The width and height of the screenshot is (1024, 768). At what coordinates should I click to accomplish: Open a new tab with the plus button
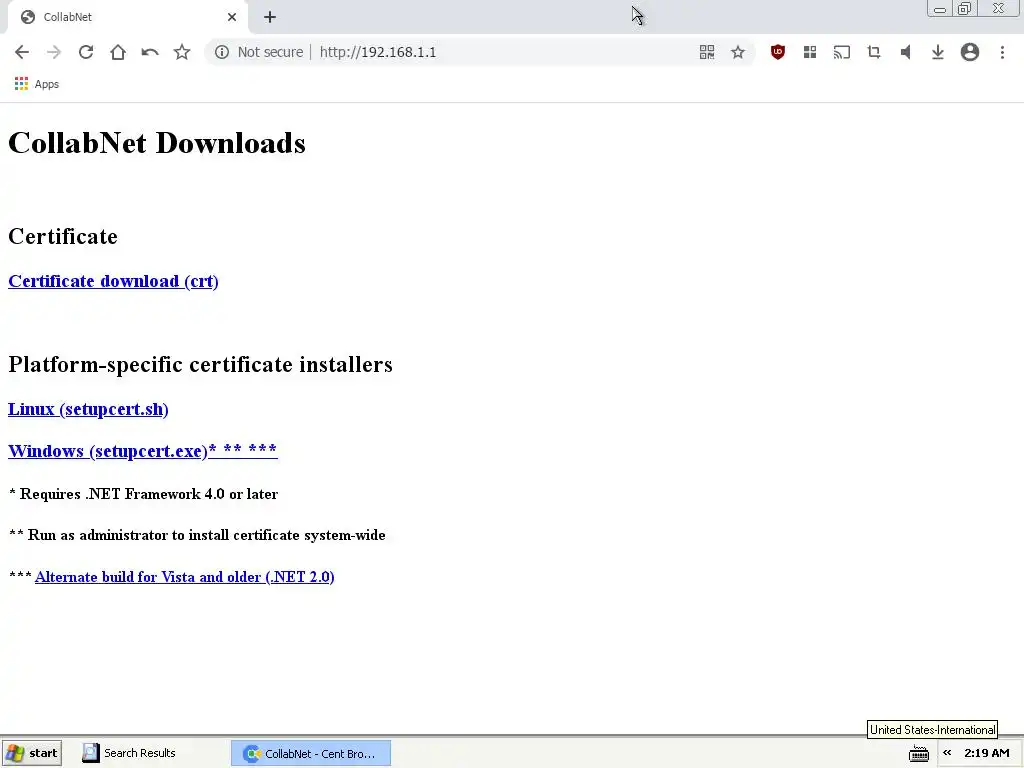pos(270,17)
